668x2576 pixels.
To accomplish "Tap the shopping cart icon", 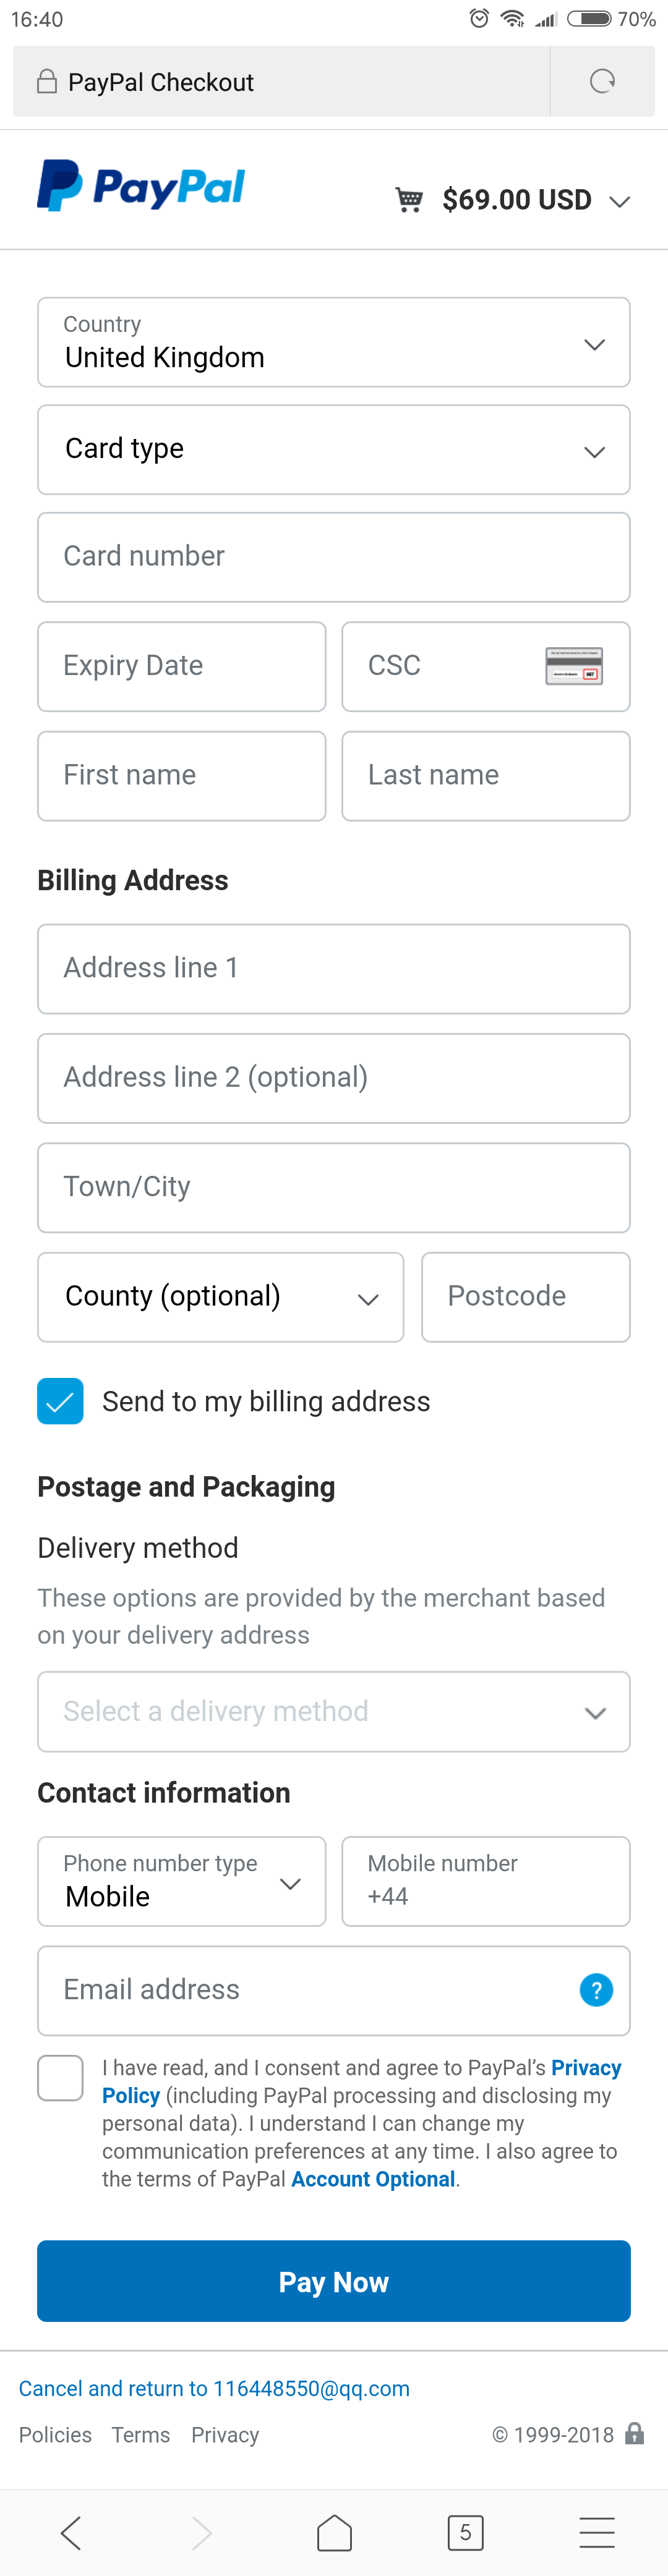I will 408,200.
